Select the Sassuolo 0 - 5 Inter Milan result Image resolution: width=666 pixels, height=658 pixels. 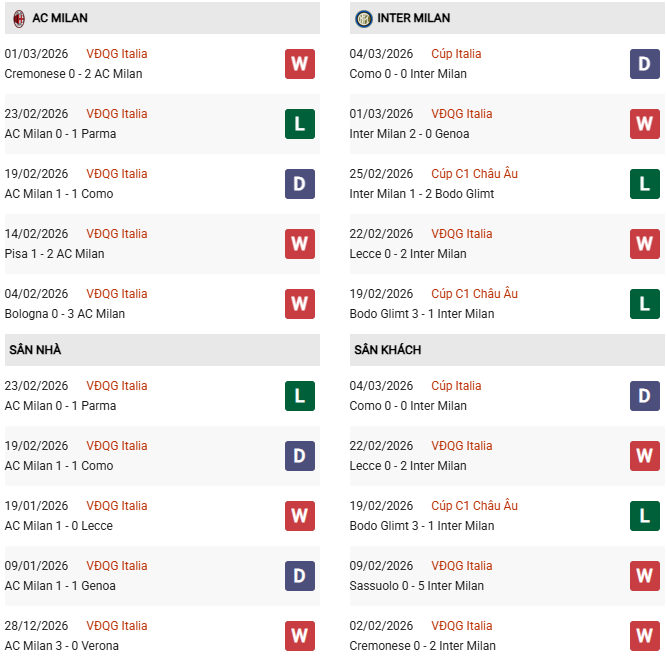[417, 586]
